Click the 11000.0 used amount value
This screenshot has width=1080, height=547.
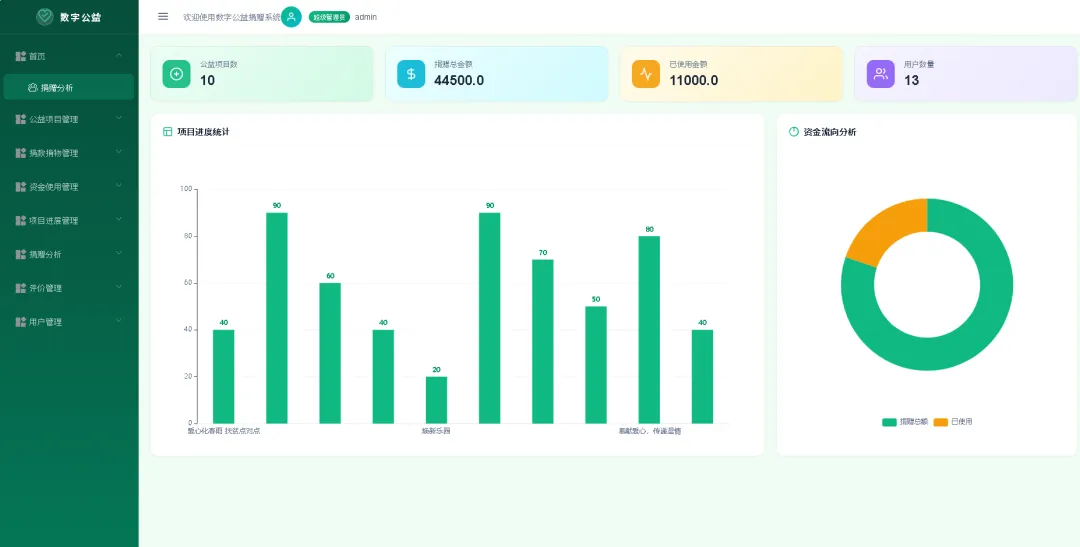[694, 81]
